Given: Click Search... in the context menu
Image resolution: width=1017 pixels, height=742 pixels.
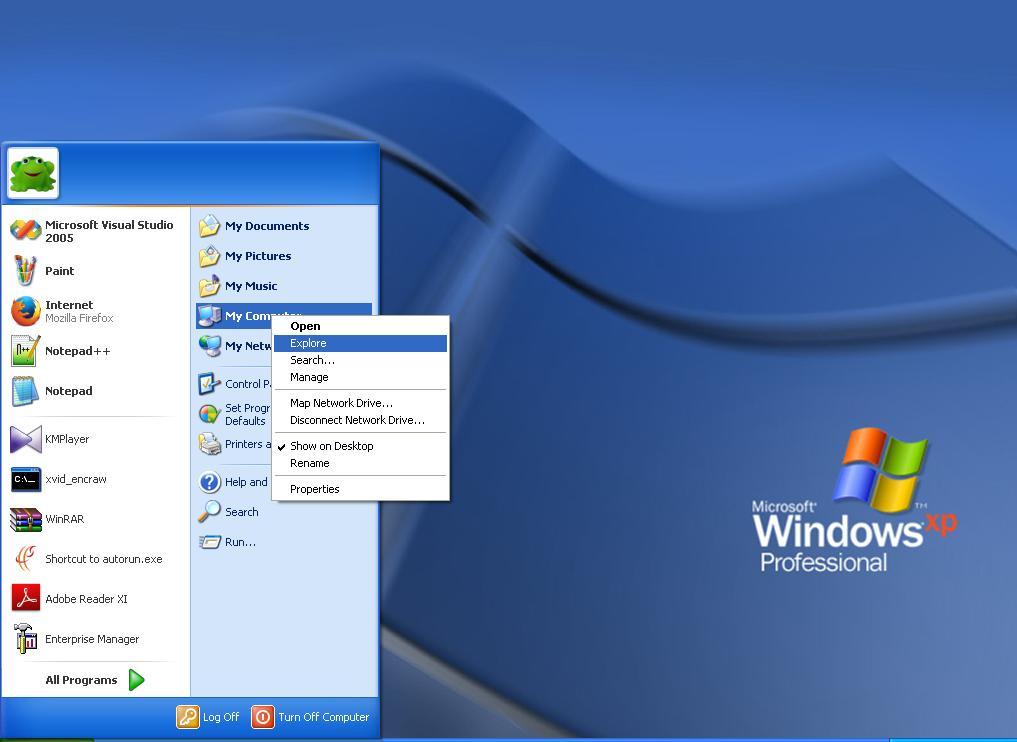Looking at the screenshot, I should (x=360, y=360).
